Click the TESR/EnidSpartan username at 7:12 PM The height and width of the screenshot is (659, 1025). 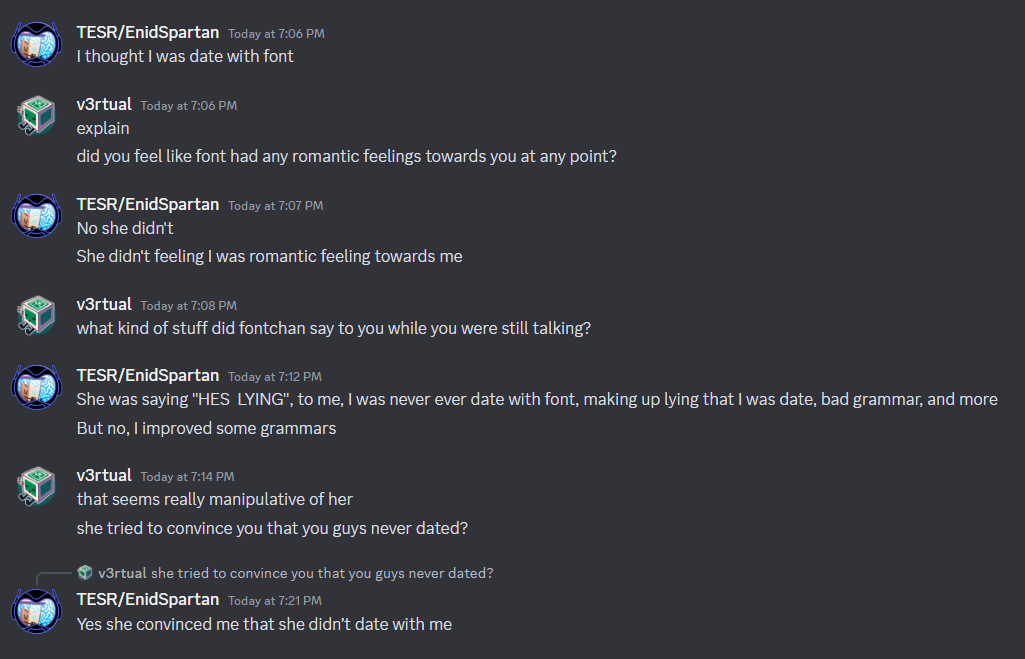tap(148, 376)
